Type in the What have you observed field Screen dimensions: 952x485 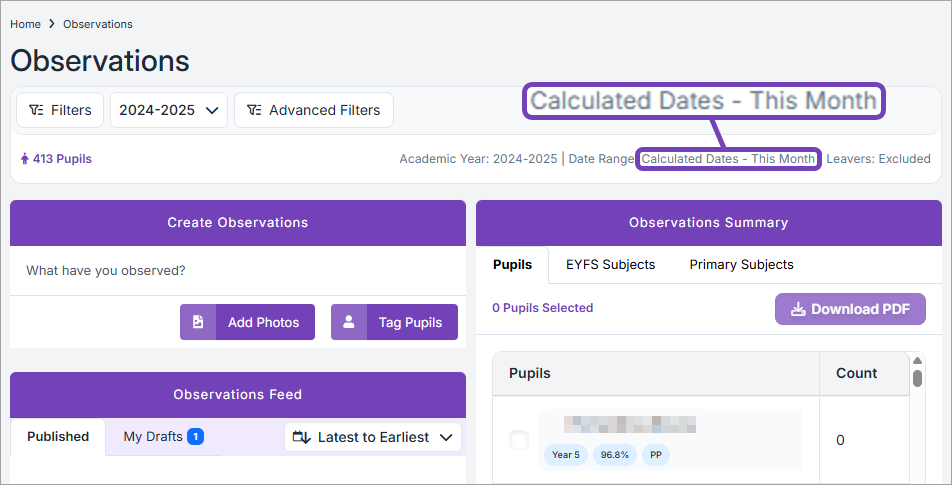point(237,270)
